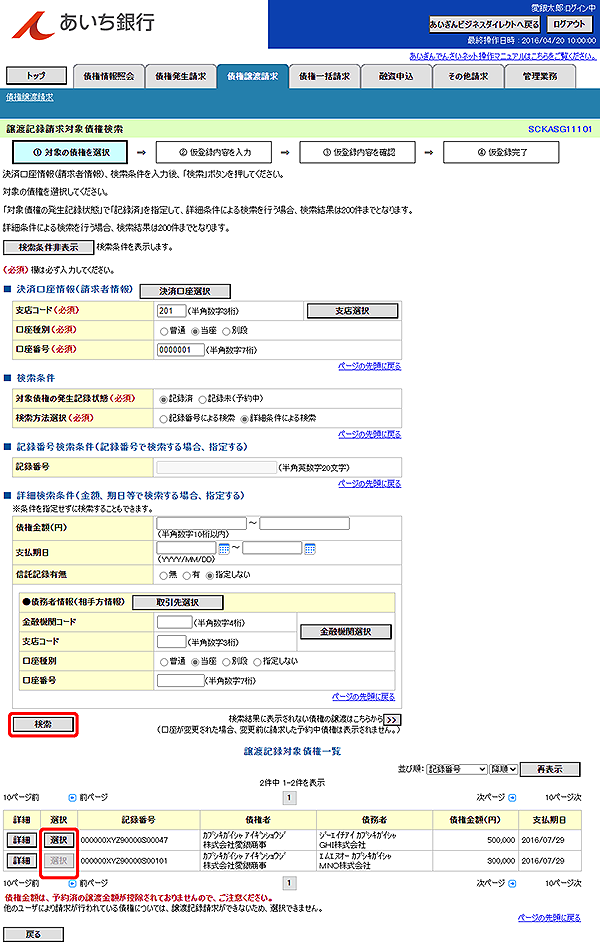Click the 取引先選択 button
Screen dimensions: 600x950
(x=178, y=602)
